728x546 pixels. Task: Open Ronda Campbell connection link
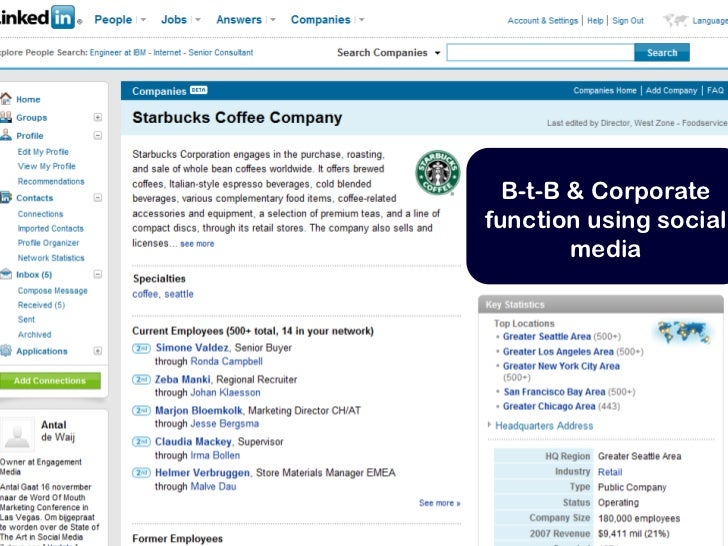pyautogui.click(x=227, y=361)
